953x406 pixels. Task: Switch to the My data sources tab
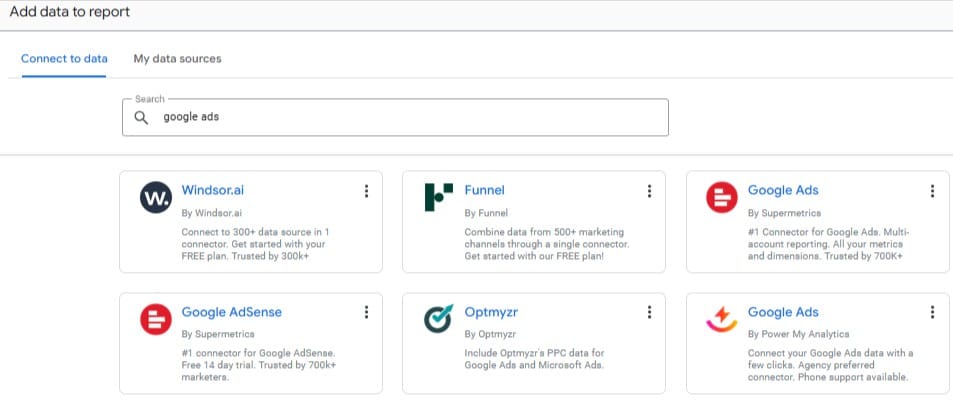[x=177, y=59]
